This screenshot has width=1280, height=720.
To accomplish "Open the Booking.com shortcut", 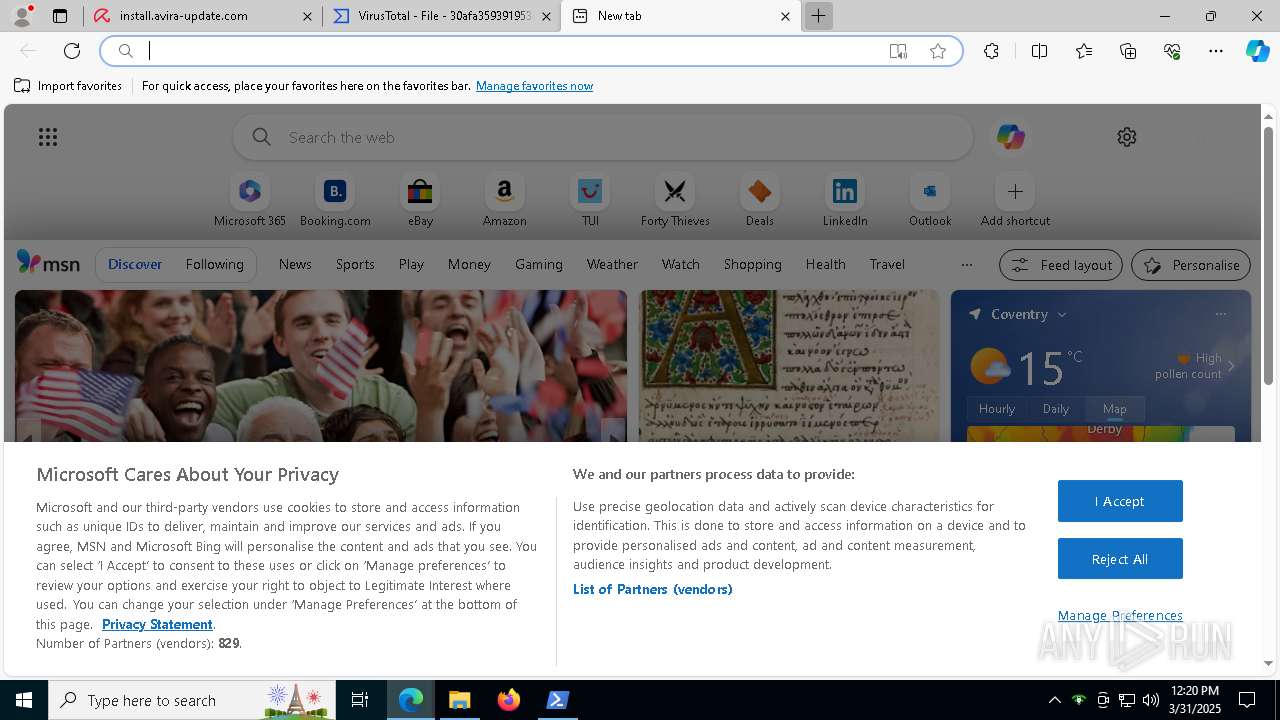I will (335, 201).
